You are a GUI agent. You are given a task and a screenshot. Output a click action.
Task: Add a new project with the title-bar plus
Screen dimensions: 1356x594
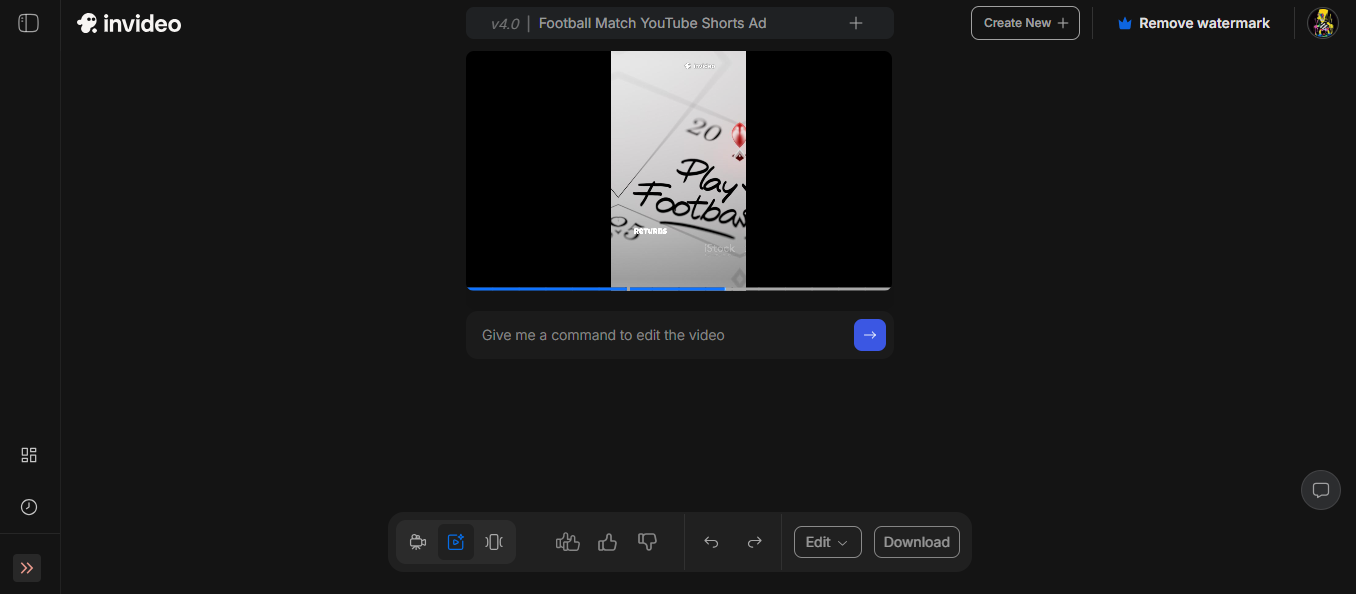[x=856, y=22]
